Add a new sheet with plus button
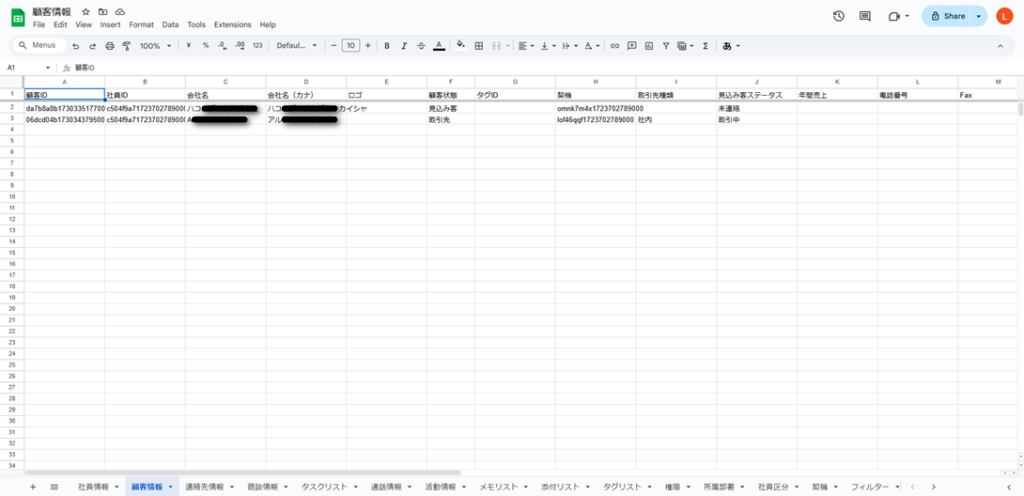The height and width of the screenshot is (496, 1024). pos(32,487)
